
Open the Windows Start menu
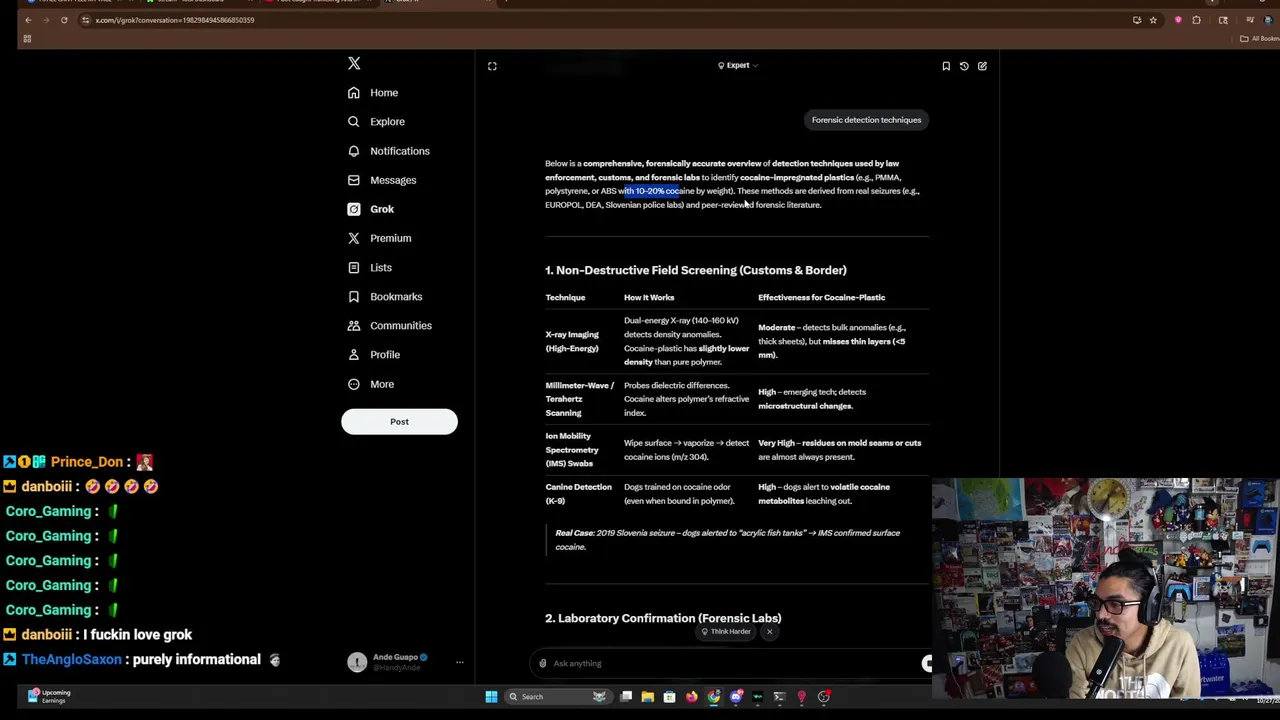tap(491, 697)
